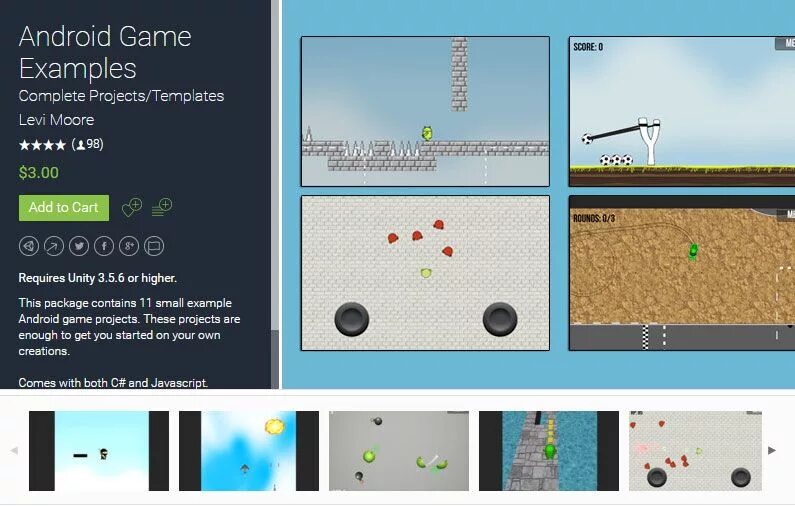
Task: Click the Android Game Examples title
Action: 105,52
